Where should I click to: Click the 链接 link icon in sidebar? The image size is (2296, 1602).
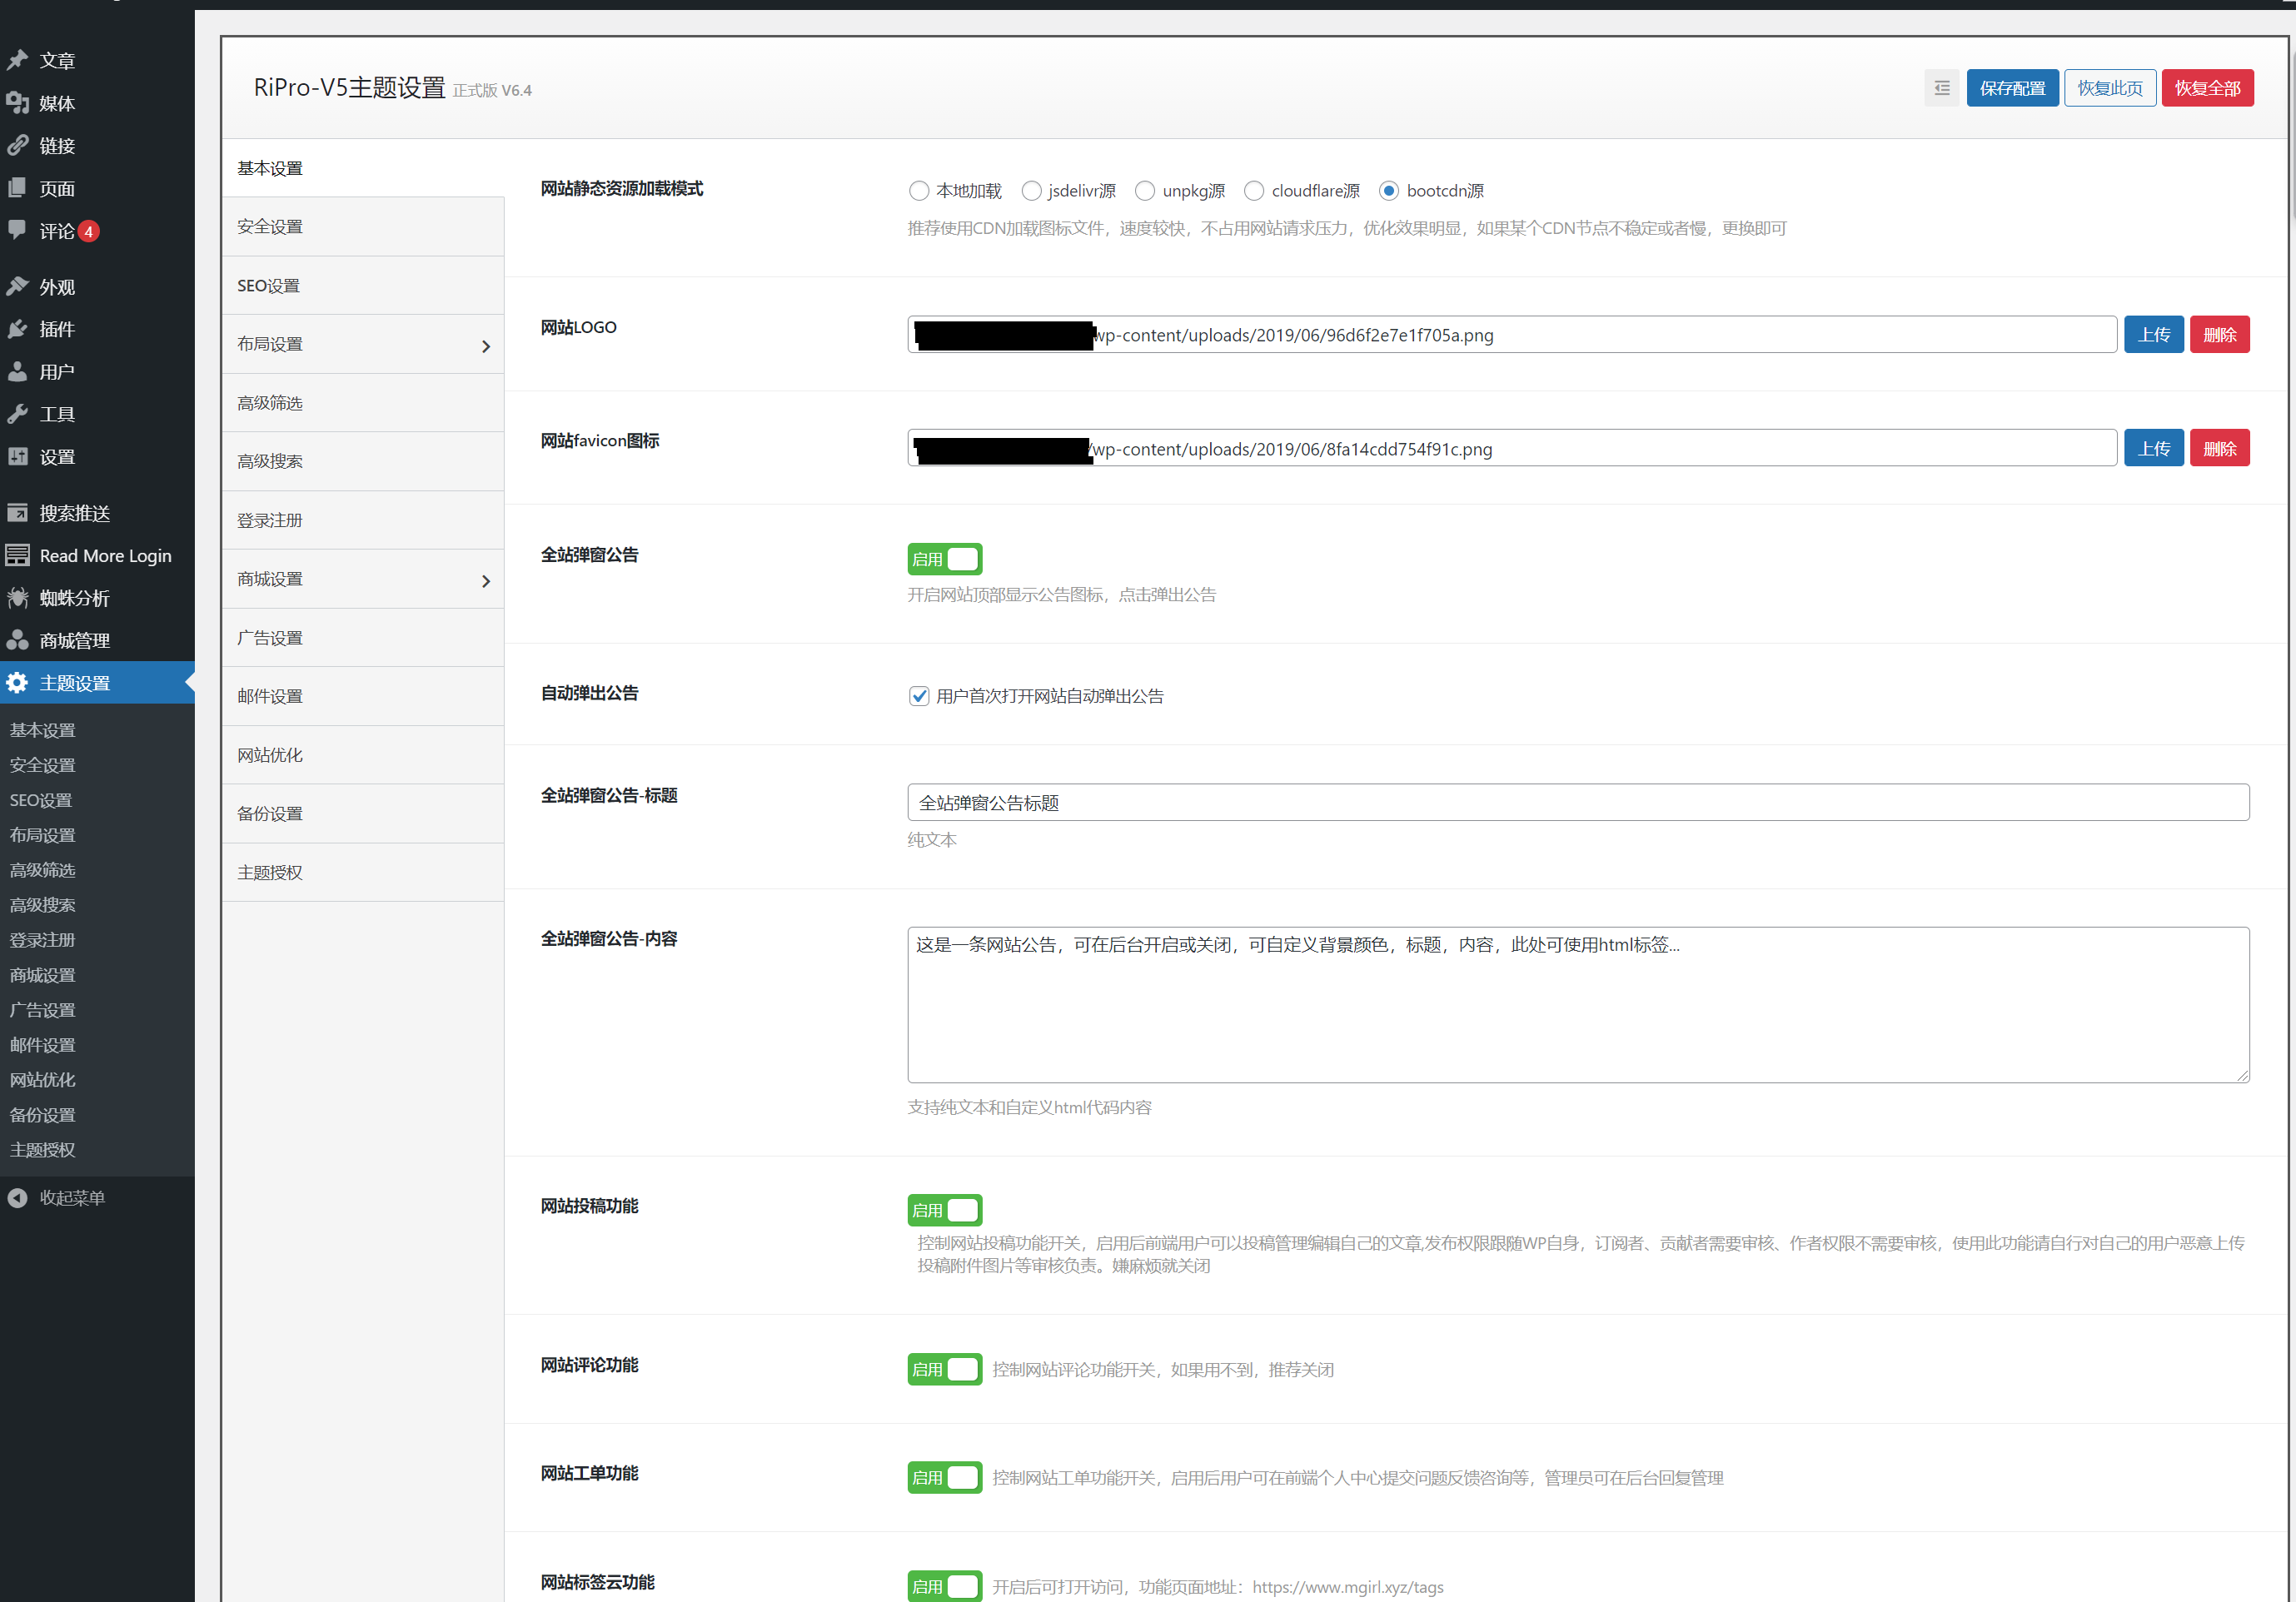18,146
